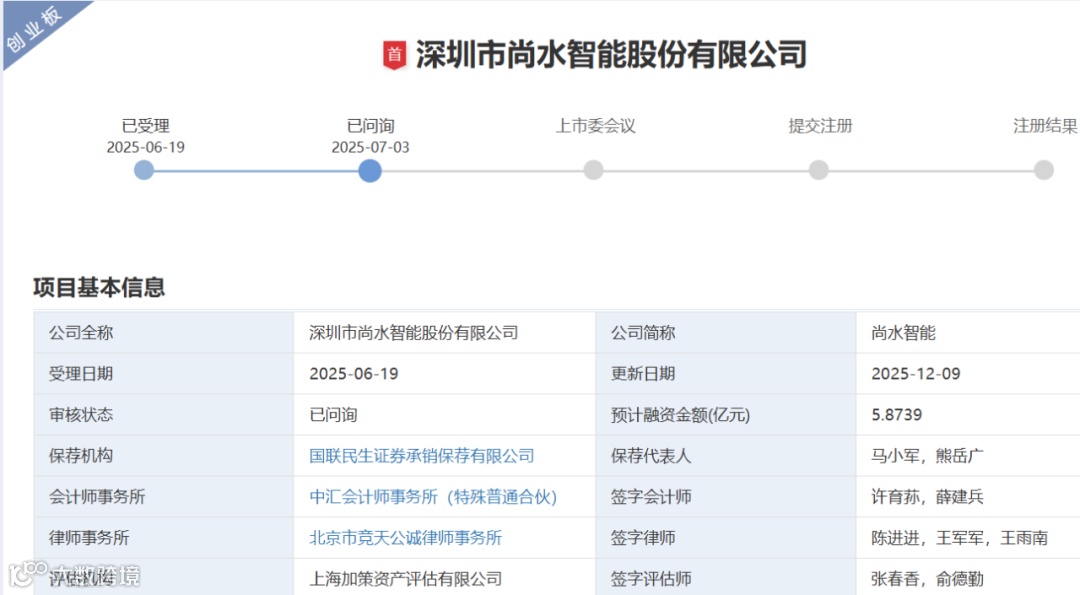The height and width of the screenshot is (595, 1080).
Task: Click the 保荐代表人 label cell
Action: (726, 456)
